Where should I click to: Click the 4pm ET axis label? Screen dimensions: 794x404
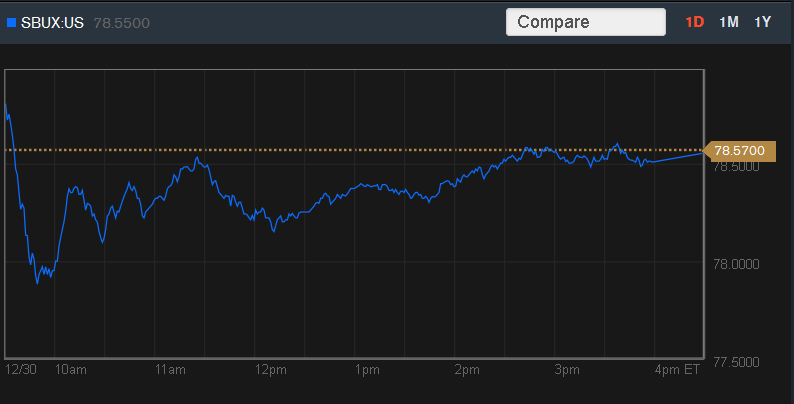[678, 369]
